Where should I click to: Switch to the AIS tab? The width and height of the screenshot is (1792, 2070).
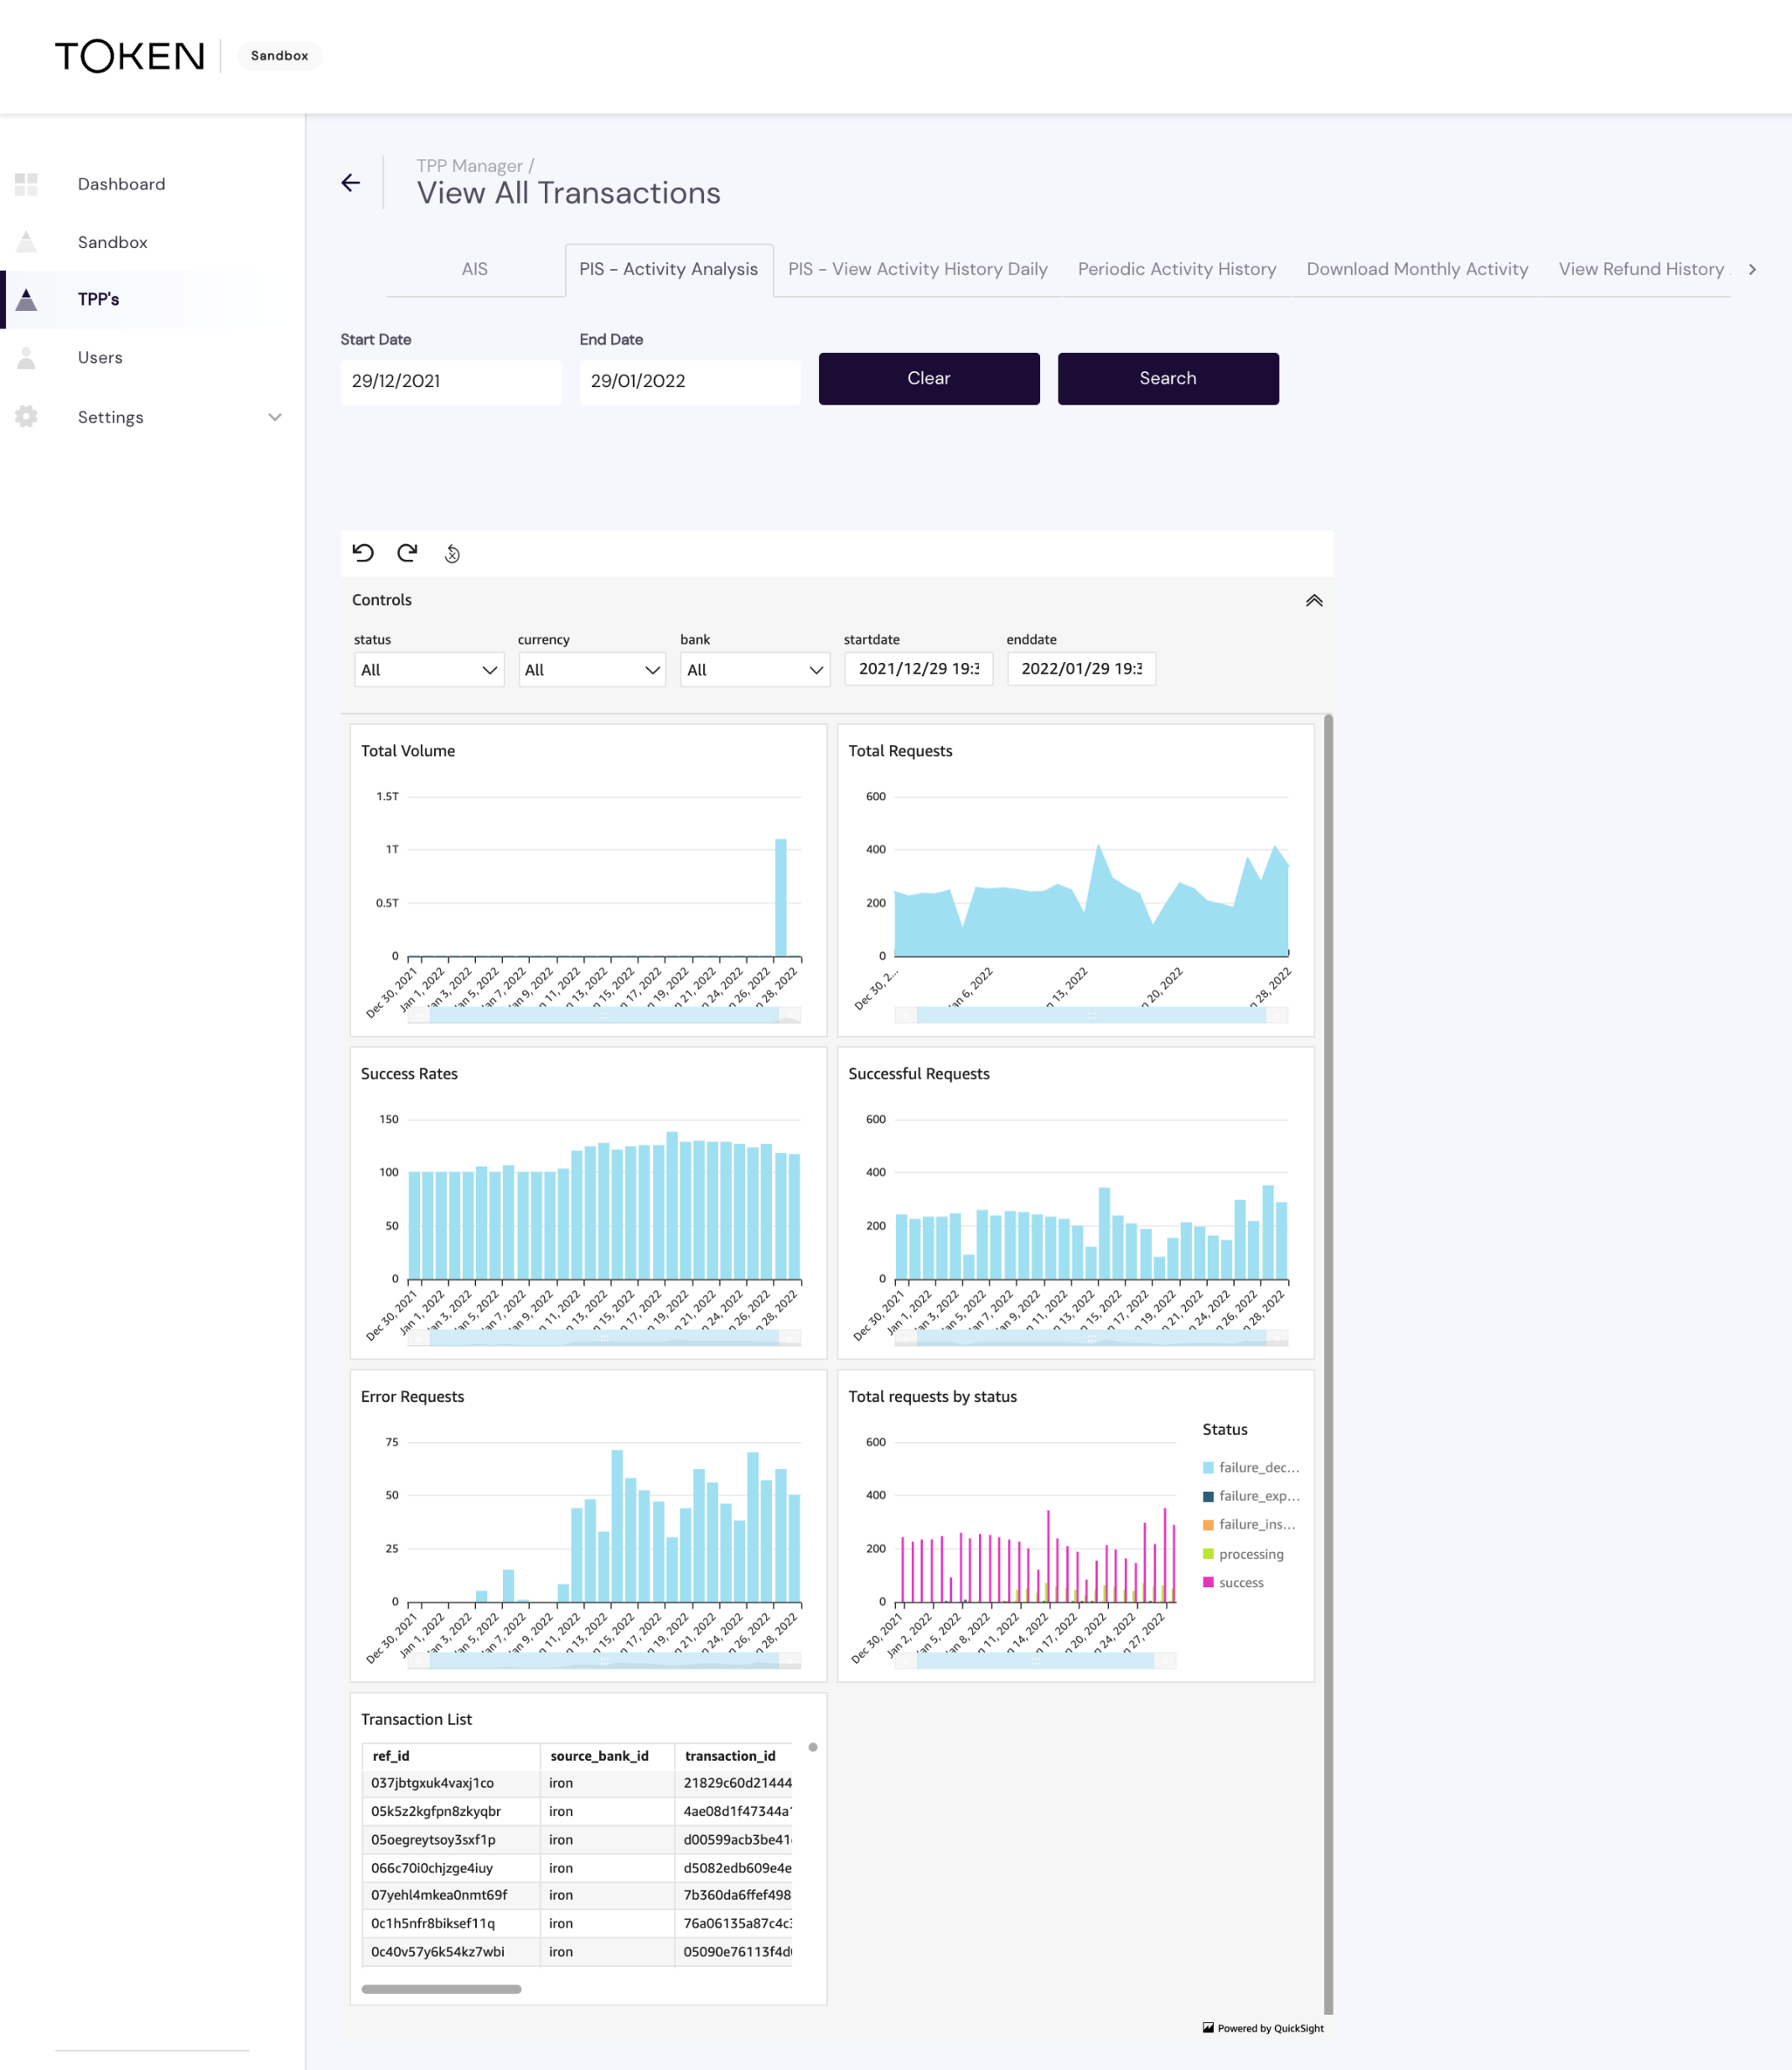point(474,269)
